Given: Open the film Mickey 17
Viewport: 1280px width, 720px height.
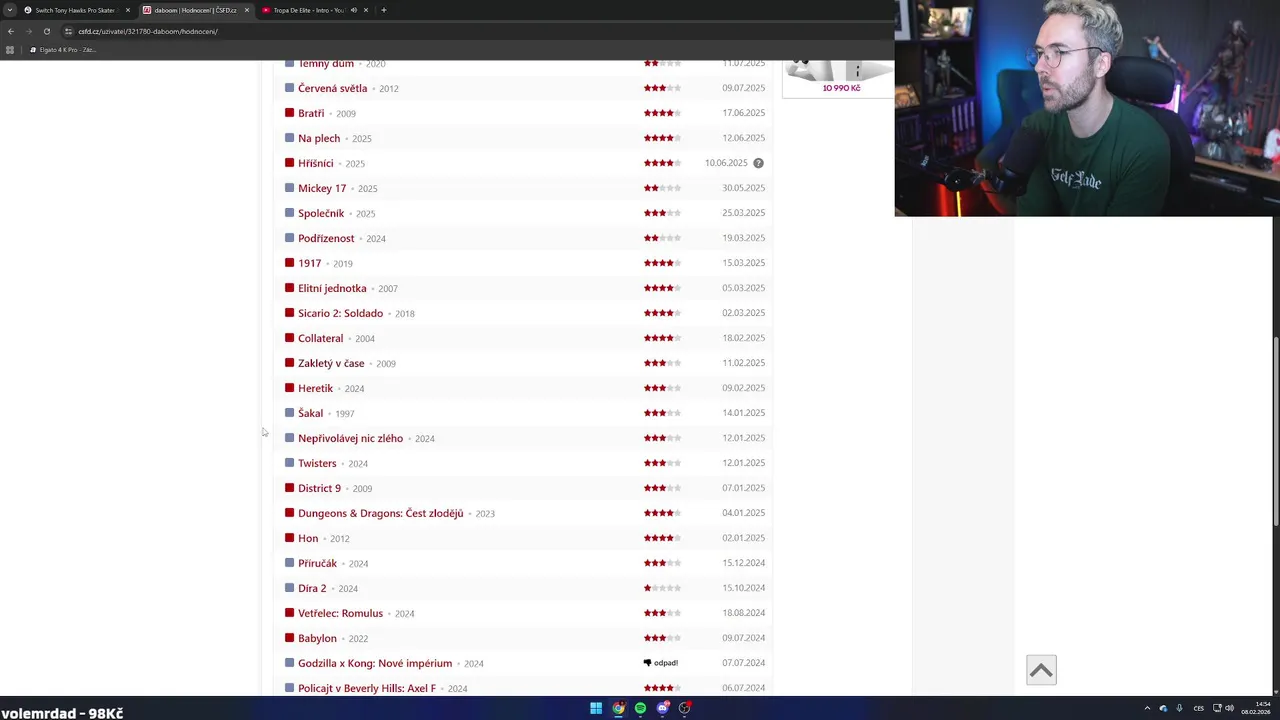Looking at the screenshot, I should (x=322, y=188).
